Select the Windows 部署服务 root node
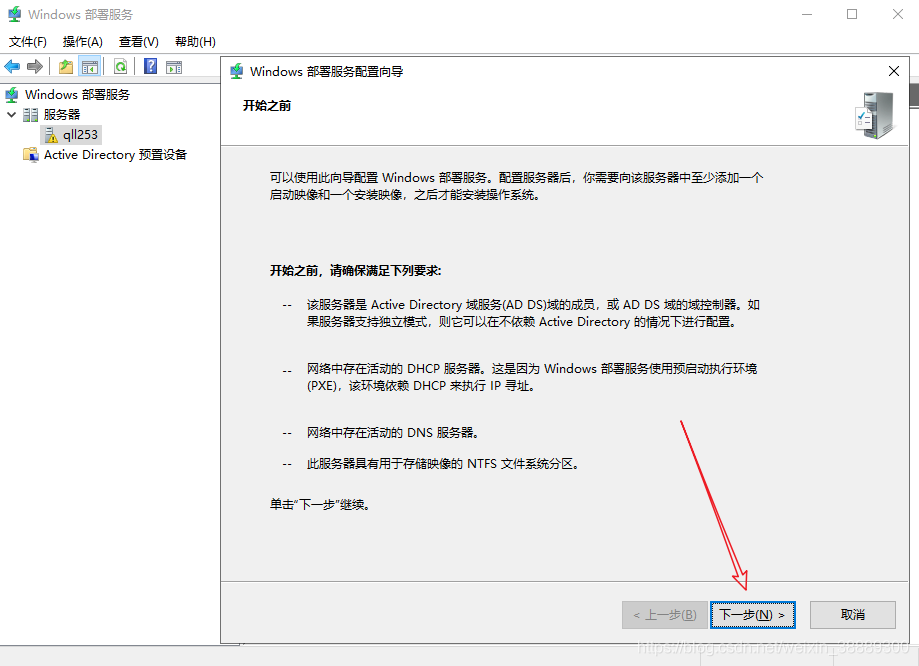This screenshot has height=666, width=919. tap(77, 95)
